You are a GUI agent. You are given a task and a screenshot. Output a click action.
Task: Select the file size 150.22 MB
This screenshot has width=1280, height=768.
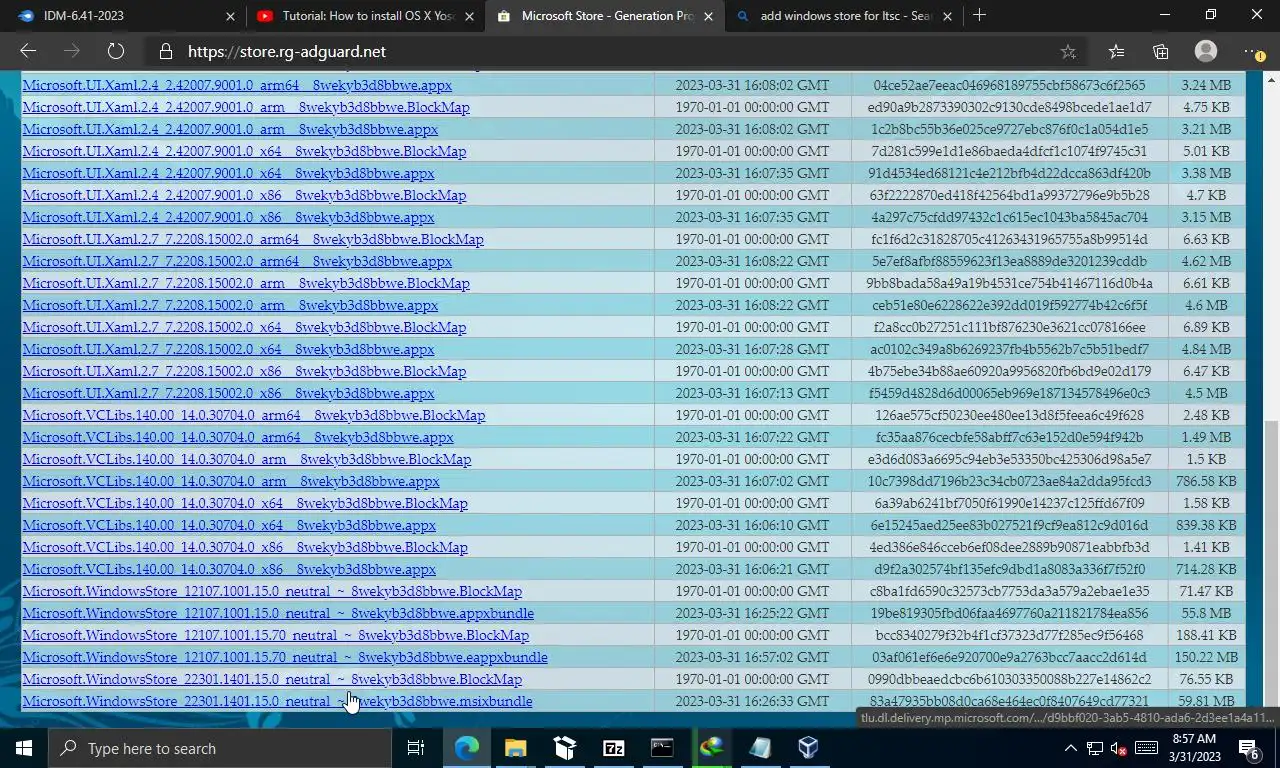pos(1205,657)
